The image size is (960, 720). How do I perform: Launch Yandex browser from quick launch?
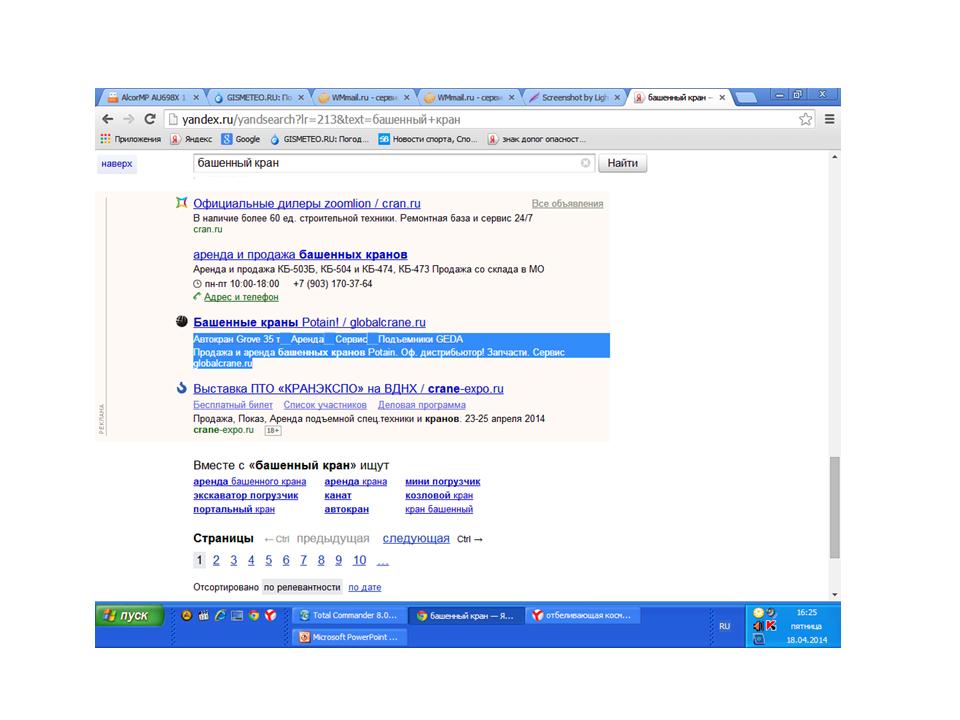270,615
